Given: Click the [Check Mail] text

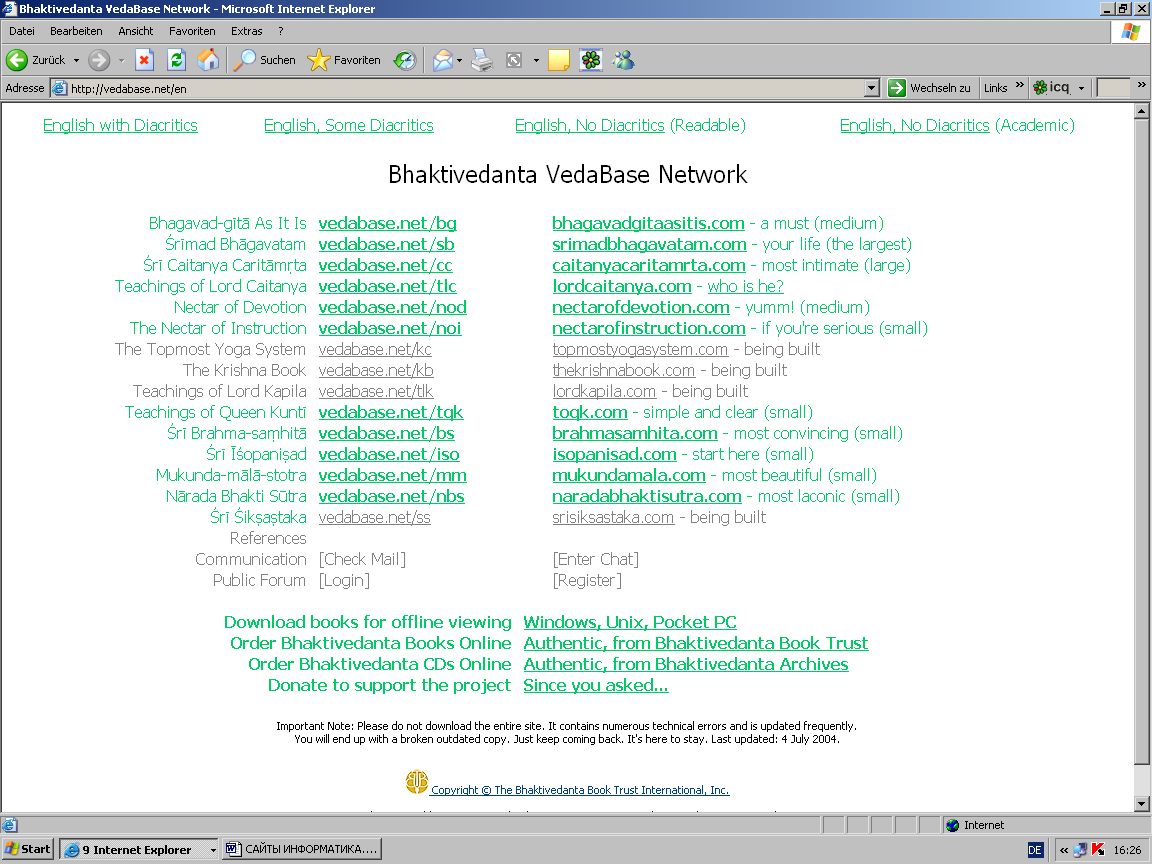Looking at the screenshot, I should pyautogui.click(x=362, y=559).
